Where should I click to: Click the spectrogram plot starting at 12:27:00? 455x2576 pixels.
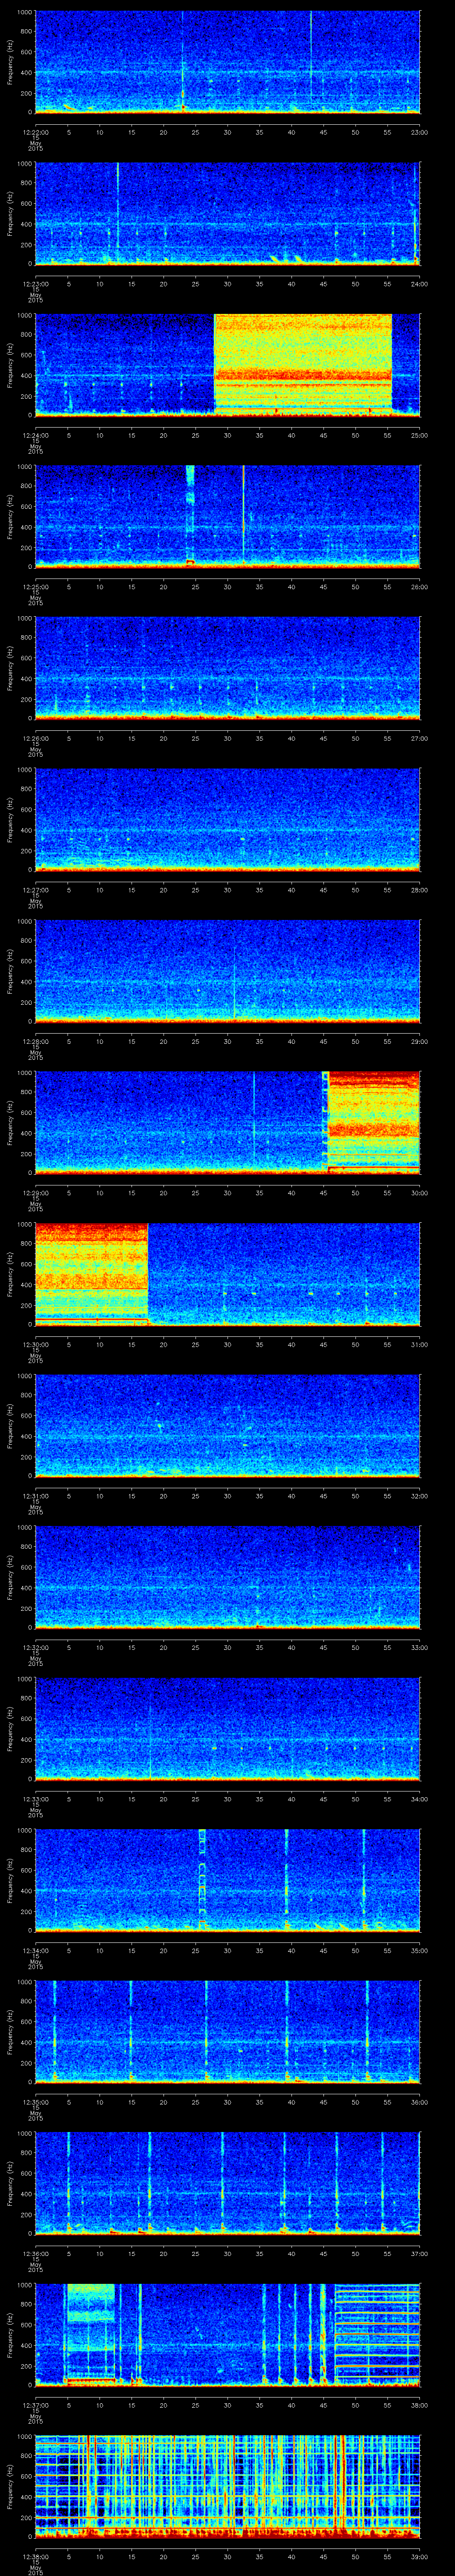click(x=227, y=819)
